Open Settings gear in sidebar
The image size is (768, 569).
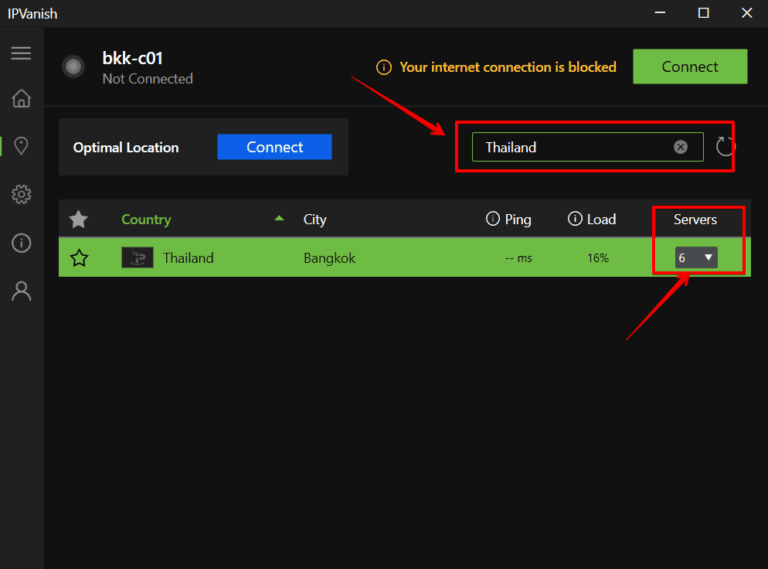[21, 194]
